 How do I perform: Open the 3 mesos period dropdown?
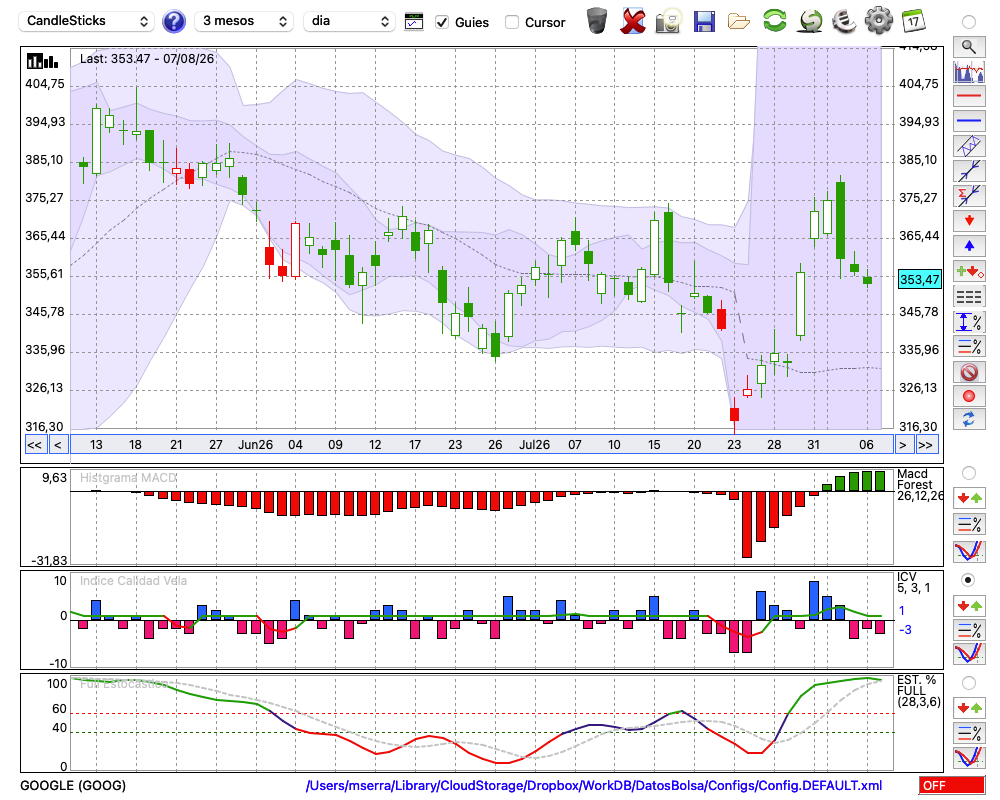point(244,21)
